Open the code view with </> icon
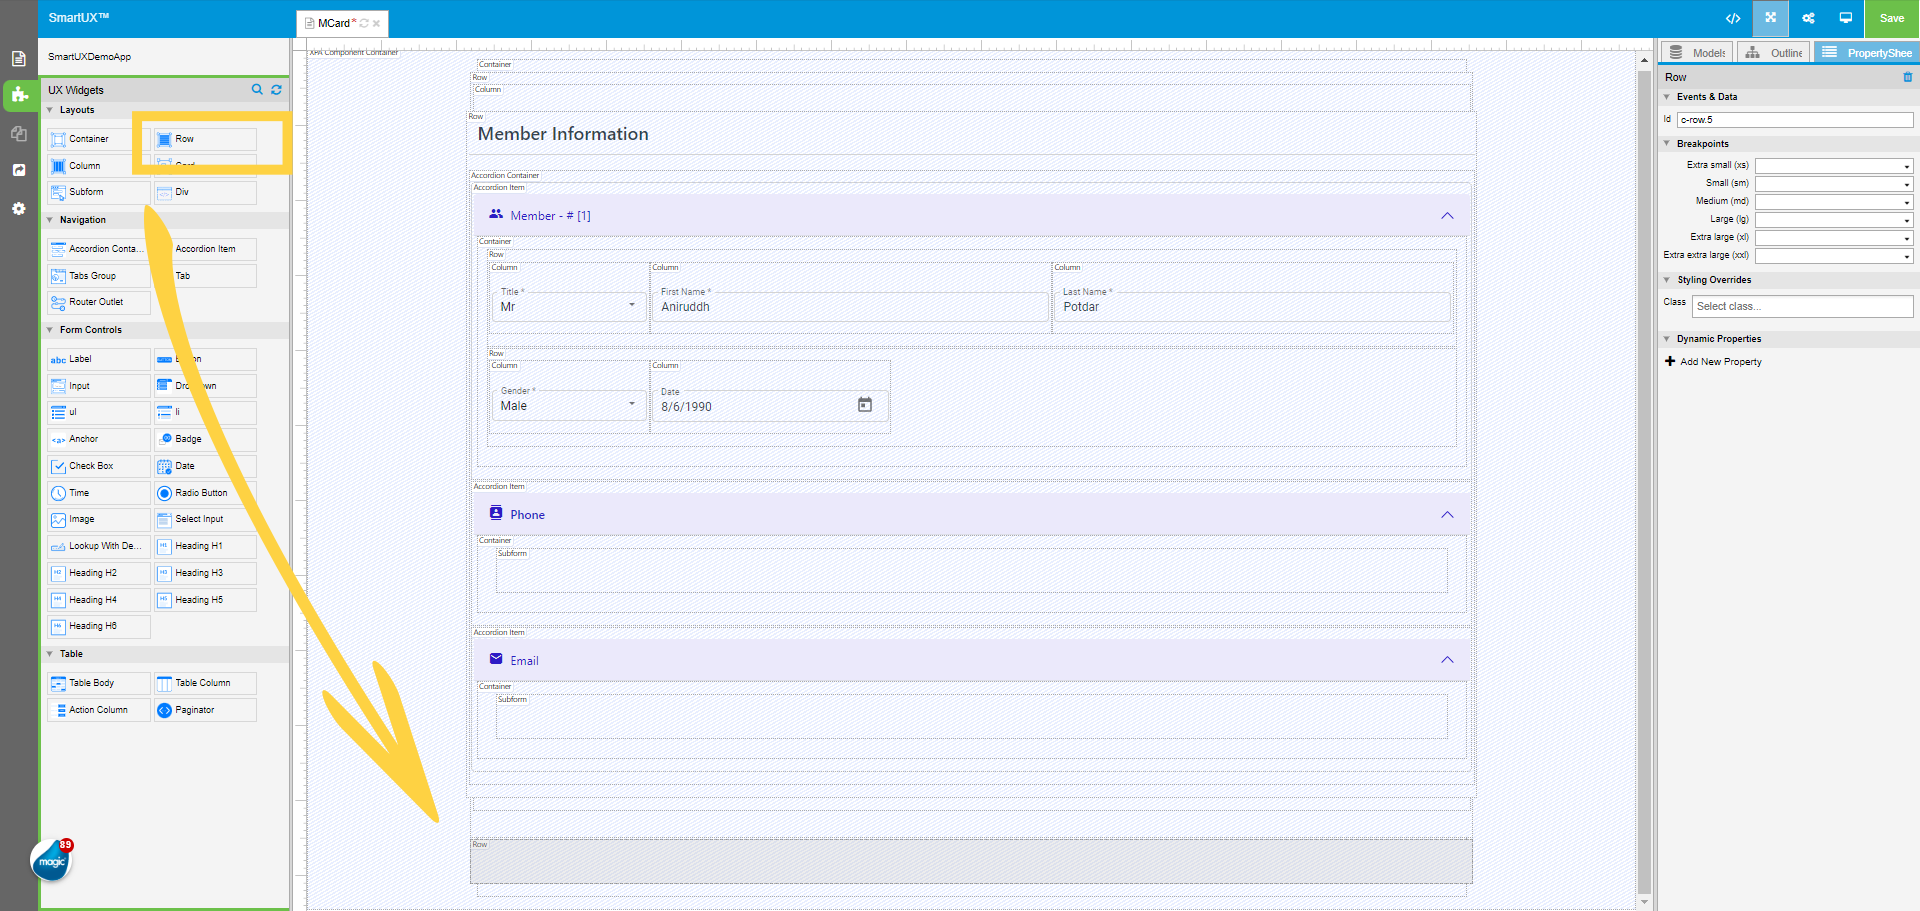 tap(1733, 18)
